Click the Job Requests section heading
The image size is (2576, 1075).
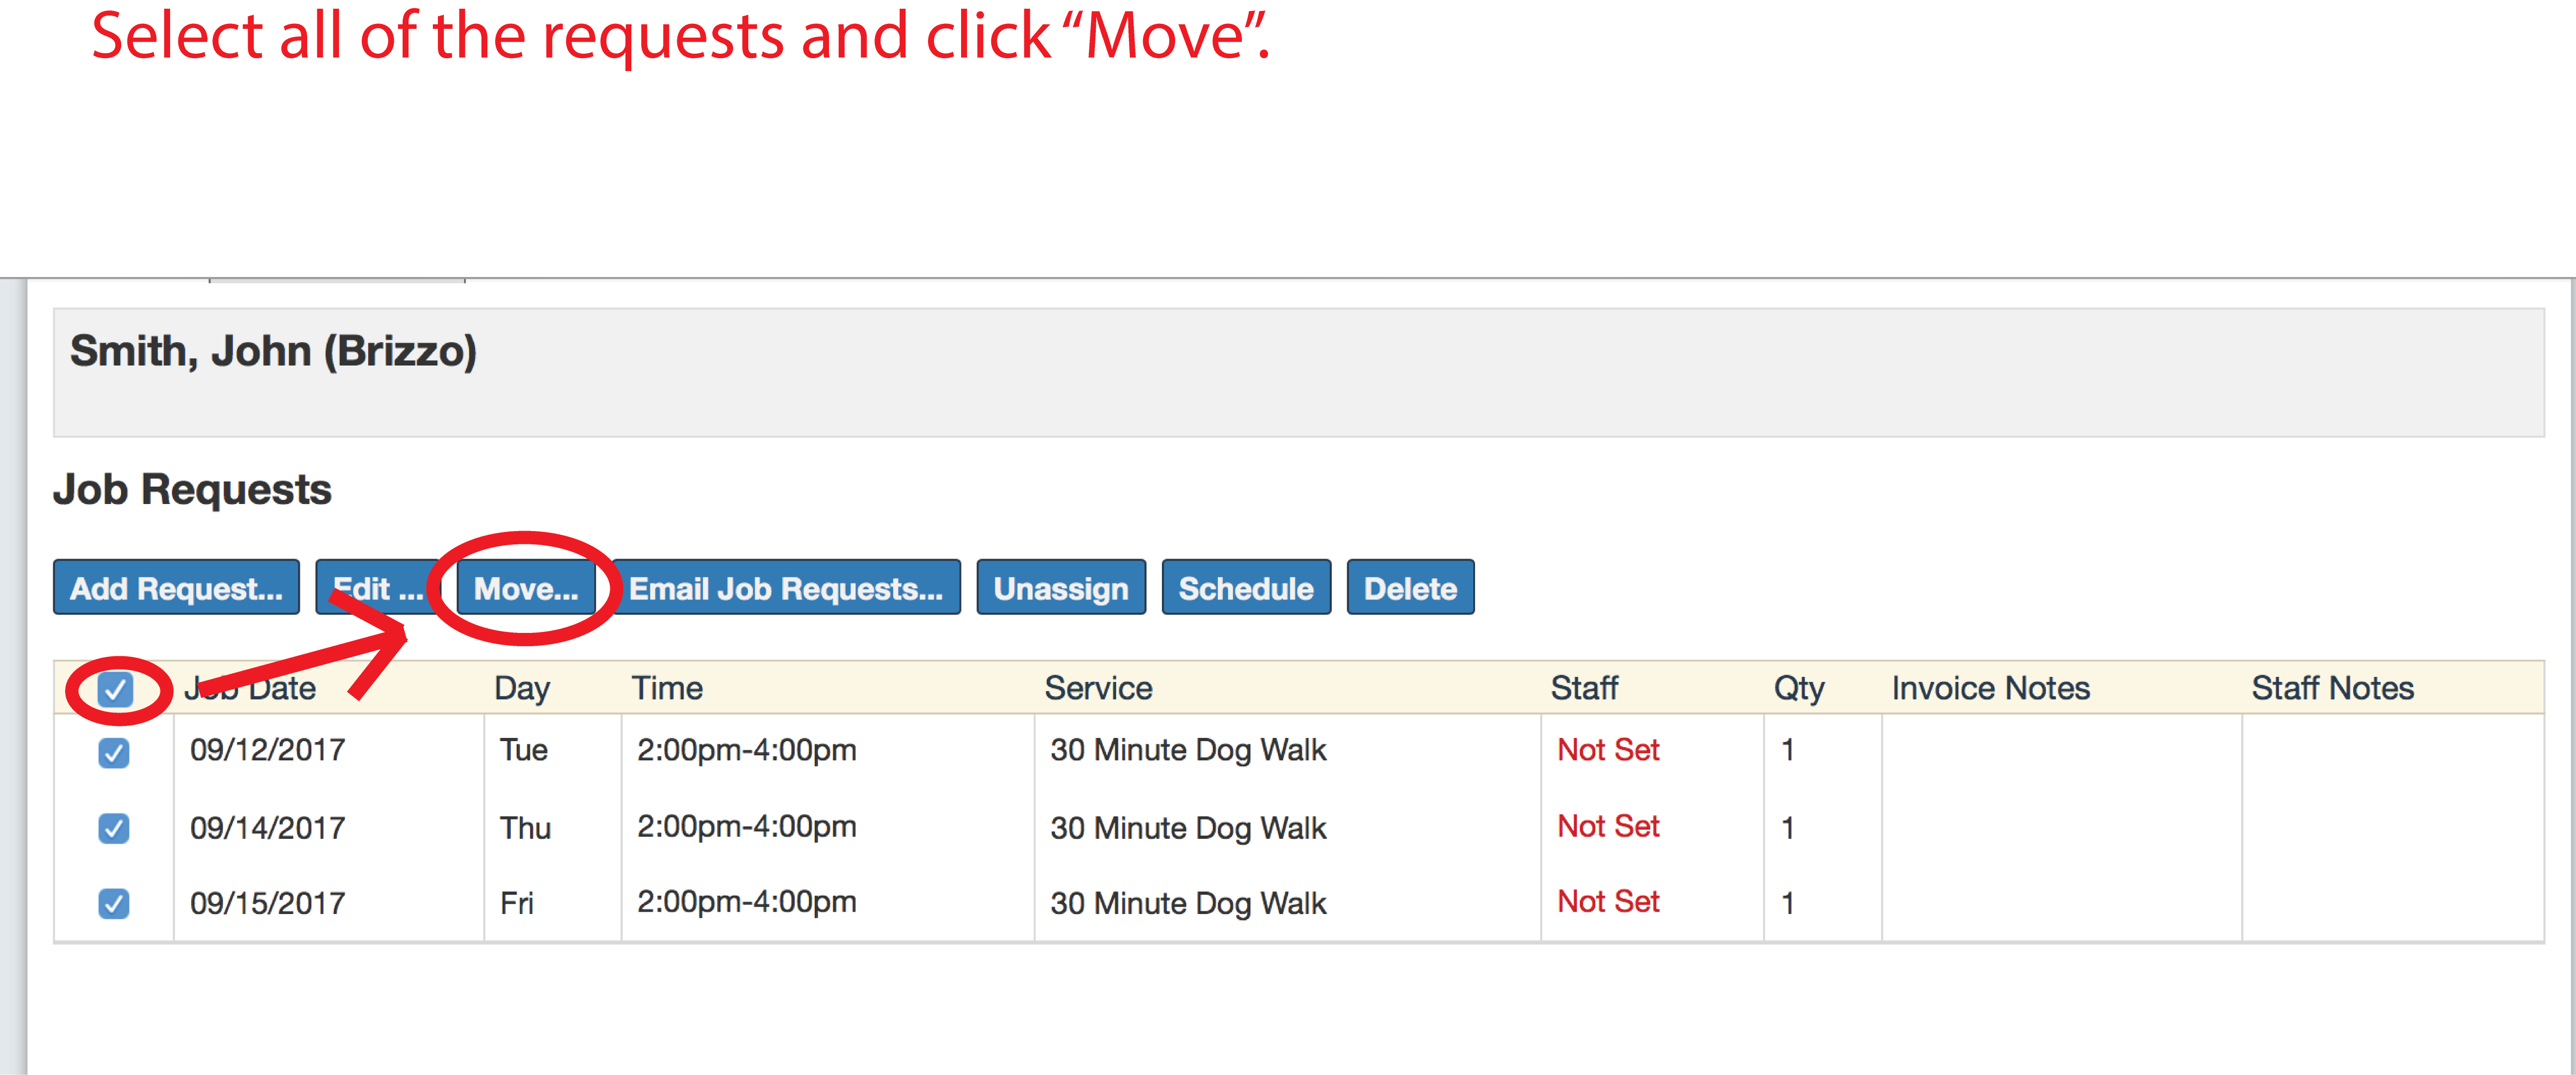coord(192,489)
